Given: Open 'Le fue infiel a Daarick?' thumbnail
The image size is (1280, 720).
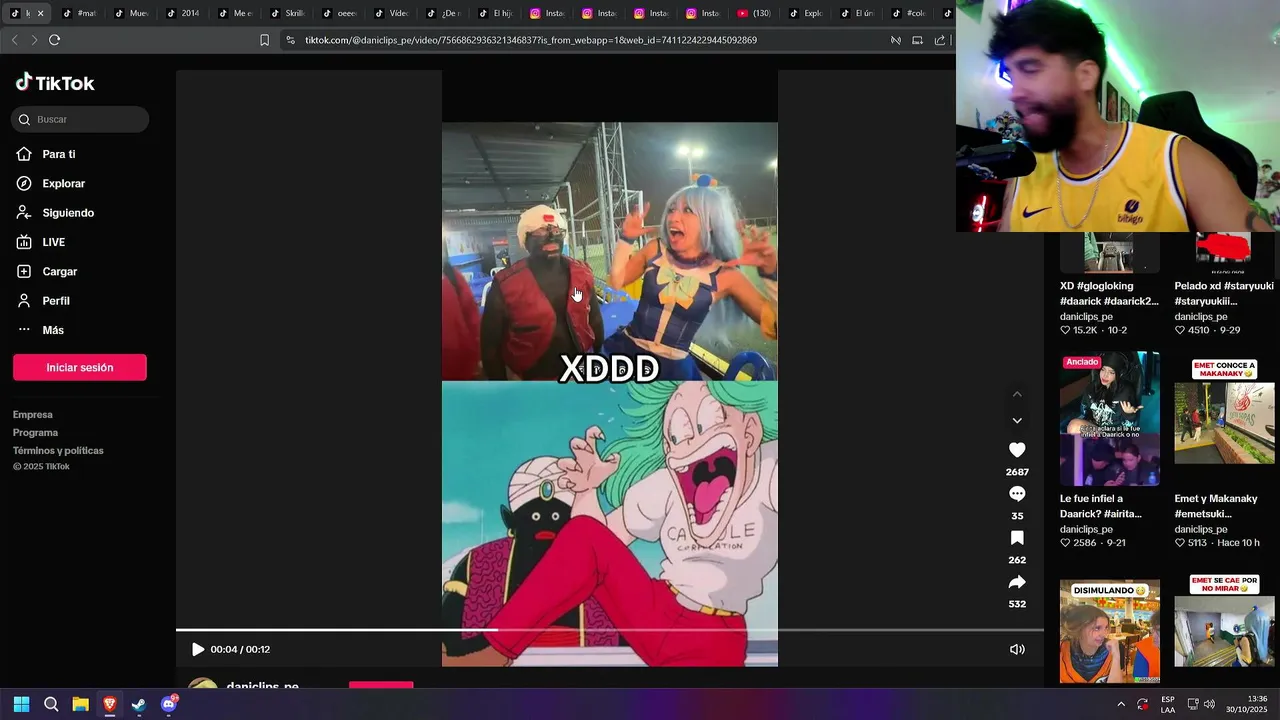Looking at the screenshot, I should coord(1110,418).
